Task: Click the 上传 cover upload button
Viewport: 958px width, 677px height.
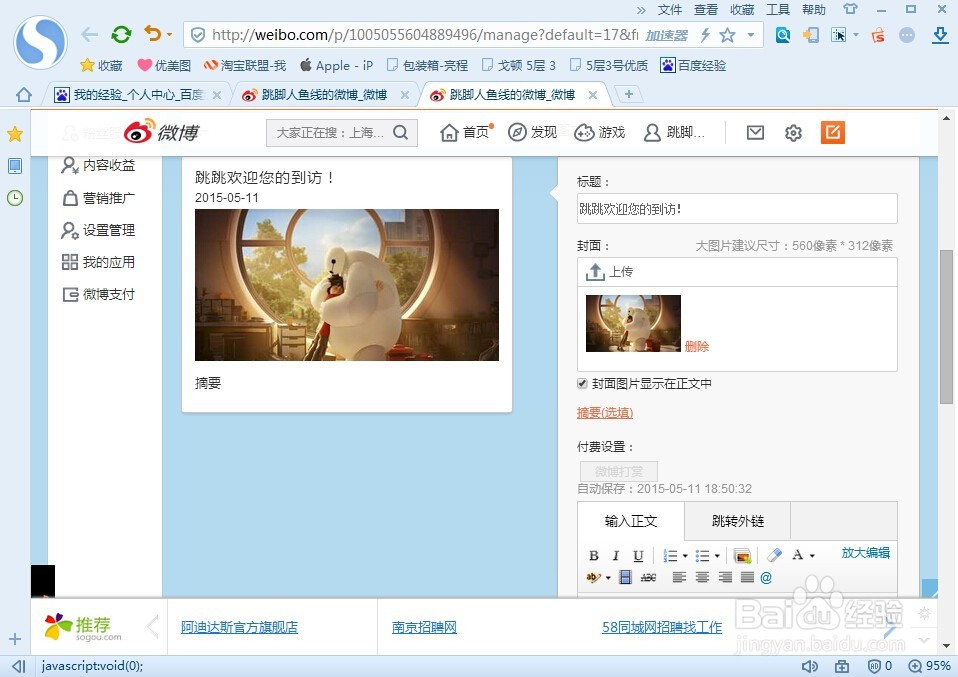Action: (x=609, y=272)
